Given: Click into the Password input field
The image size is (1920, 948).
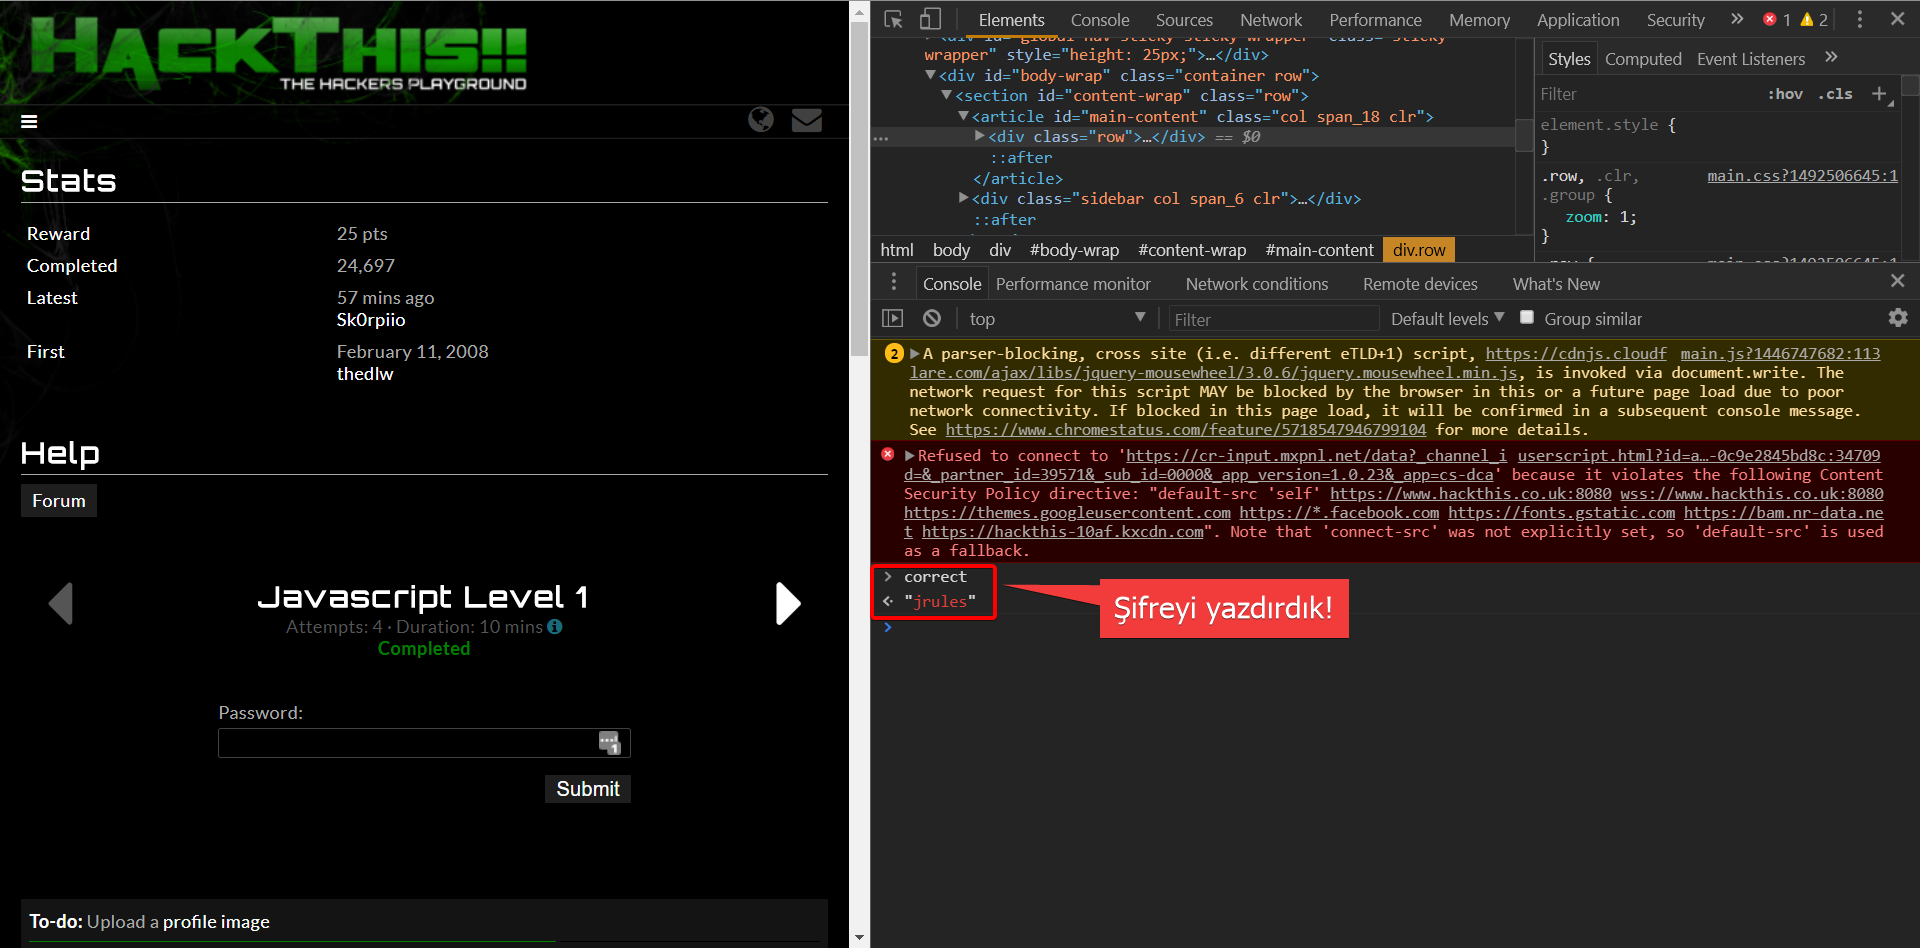Looking at the screenshot, I should pos(424,743).
